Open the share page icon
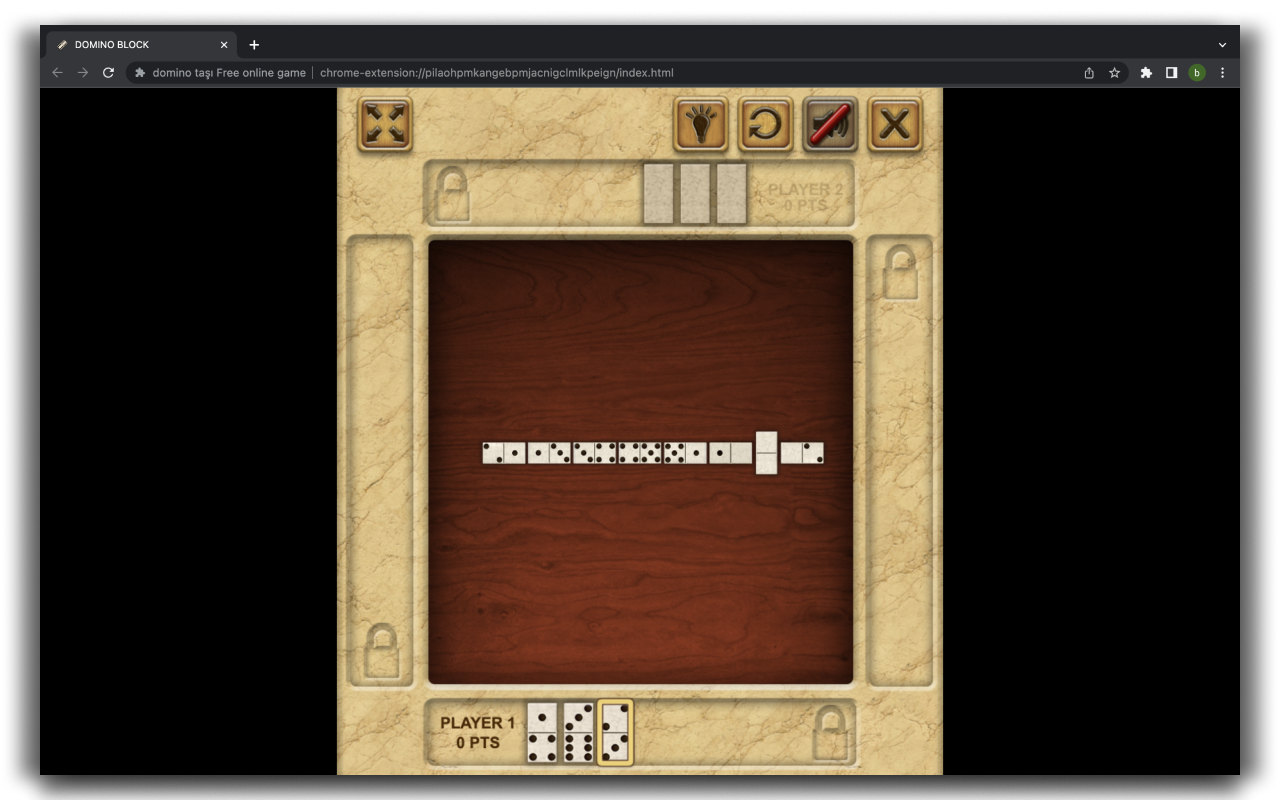Image resolution: width=1280 pixels, height=800 pixels. [1089, 73]
